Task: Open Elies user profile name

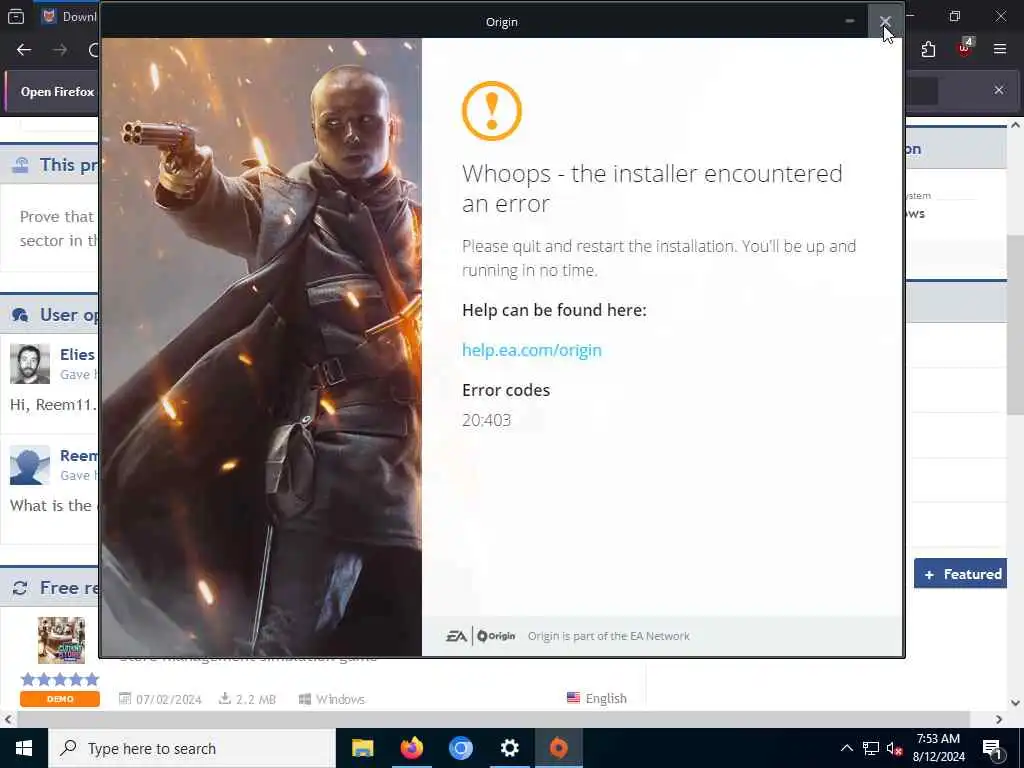Action: 77,355
